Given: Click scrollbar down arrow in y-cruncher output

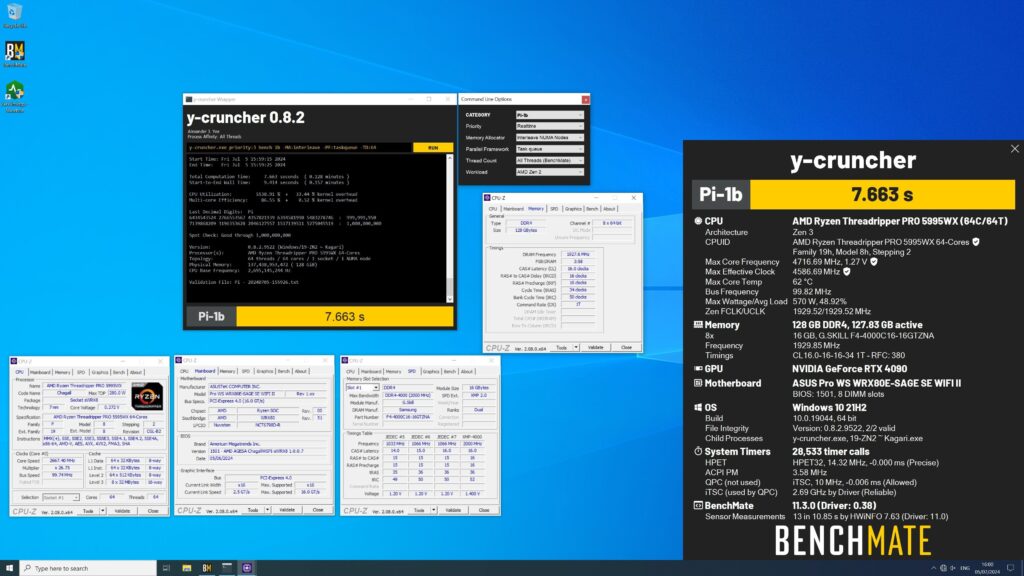Looking at the screenshot, I should coord(449,299).
